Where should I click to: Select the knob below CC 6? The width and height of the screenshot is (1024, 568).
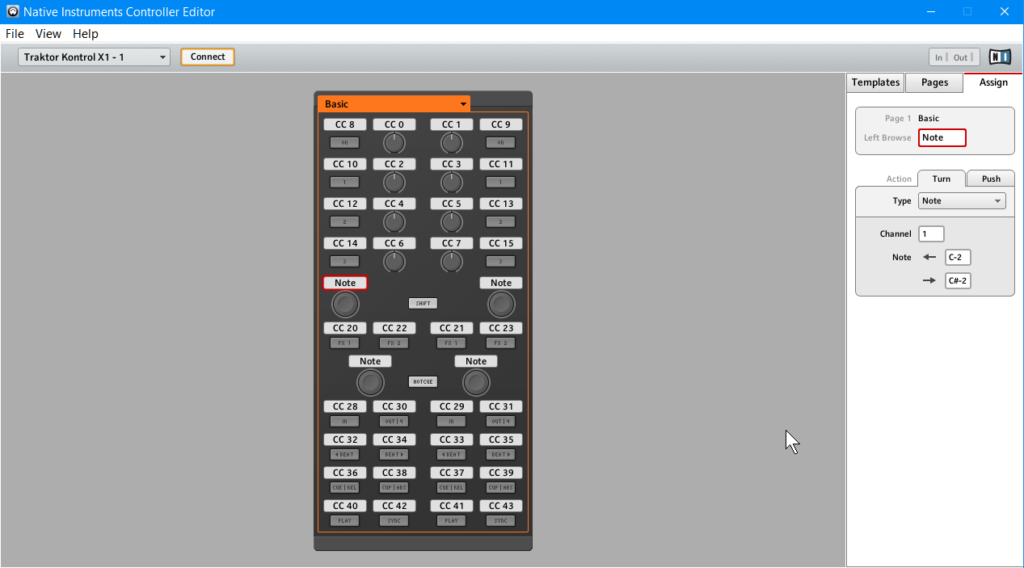pyautogui.click(x=394, y=262)
